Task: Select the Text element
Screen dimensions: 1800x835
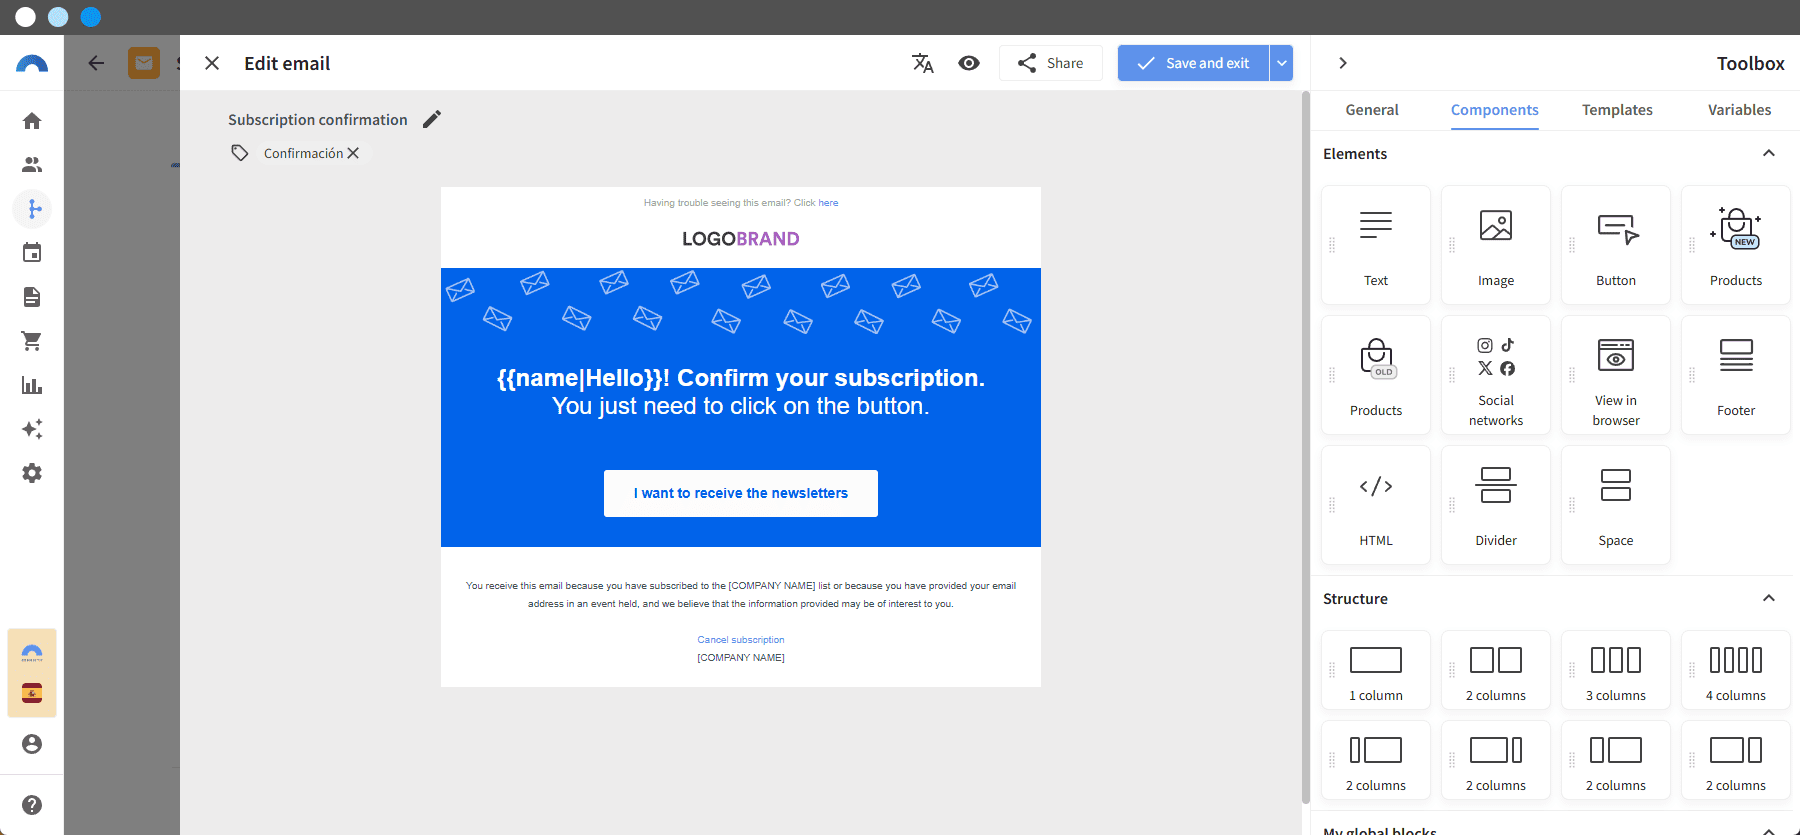Action: pos(1376,245)
